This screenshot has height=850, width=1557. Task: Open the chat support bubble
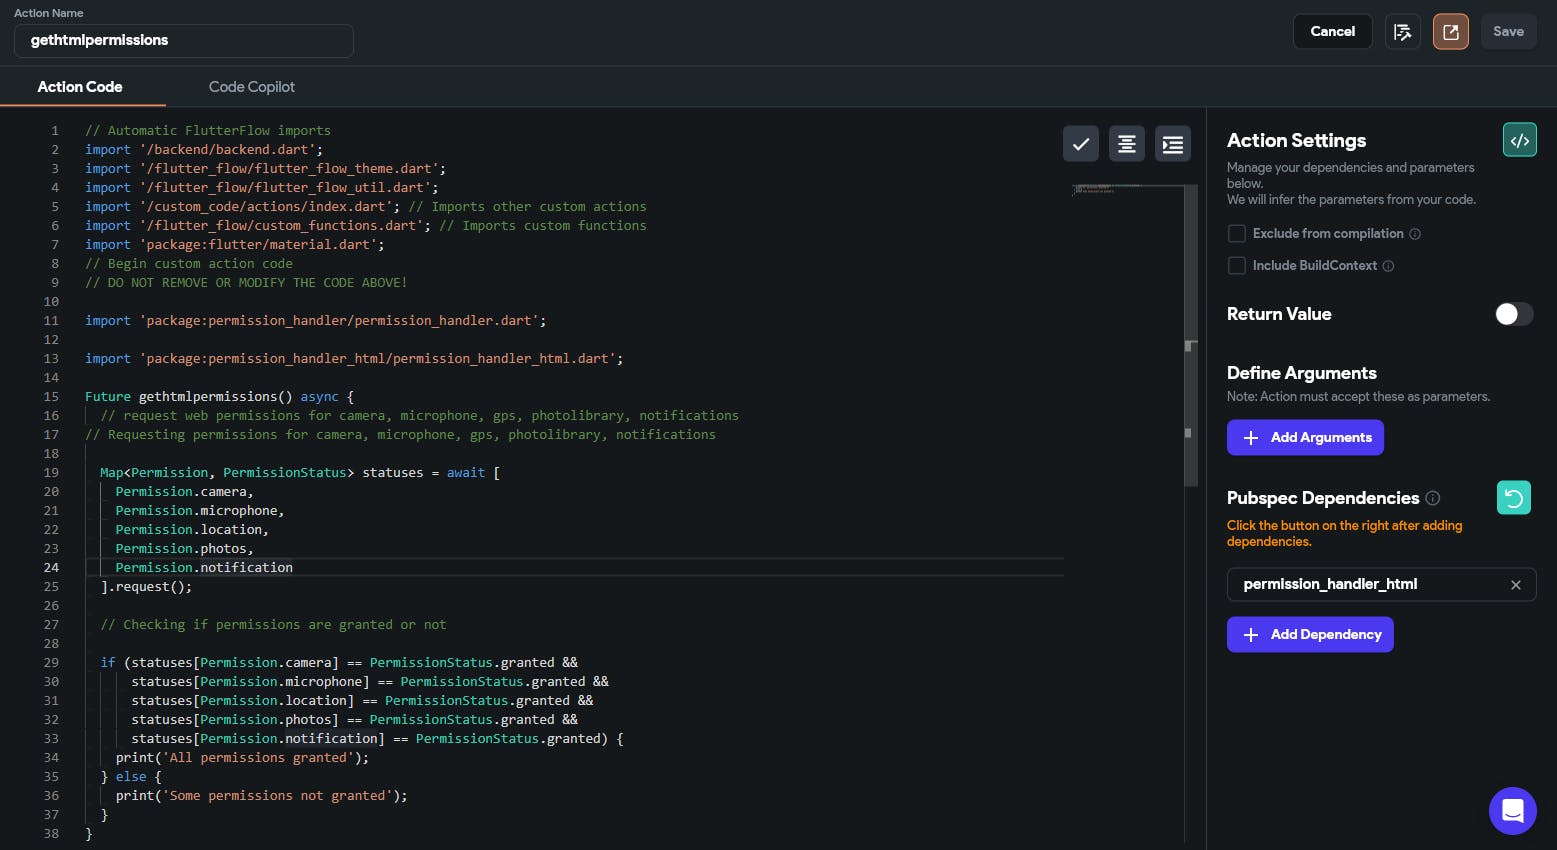tap(1512, 810)
